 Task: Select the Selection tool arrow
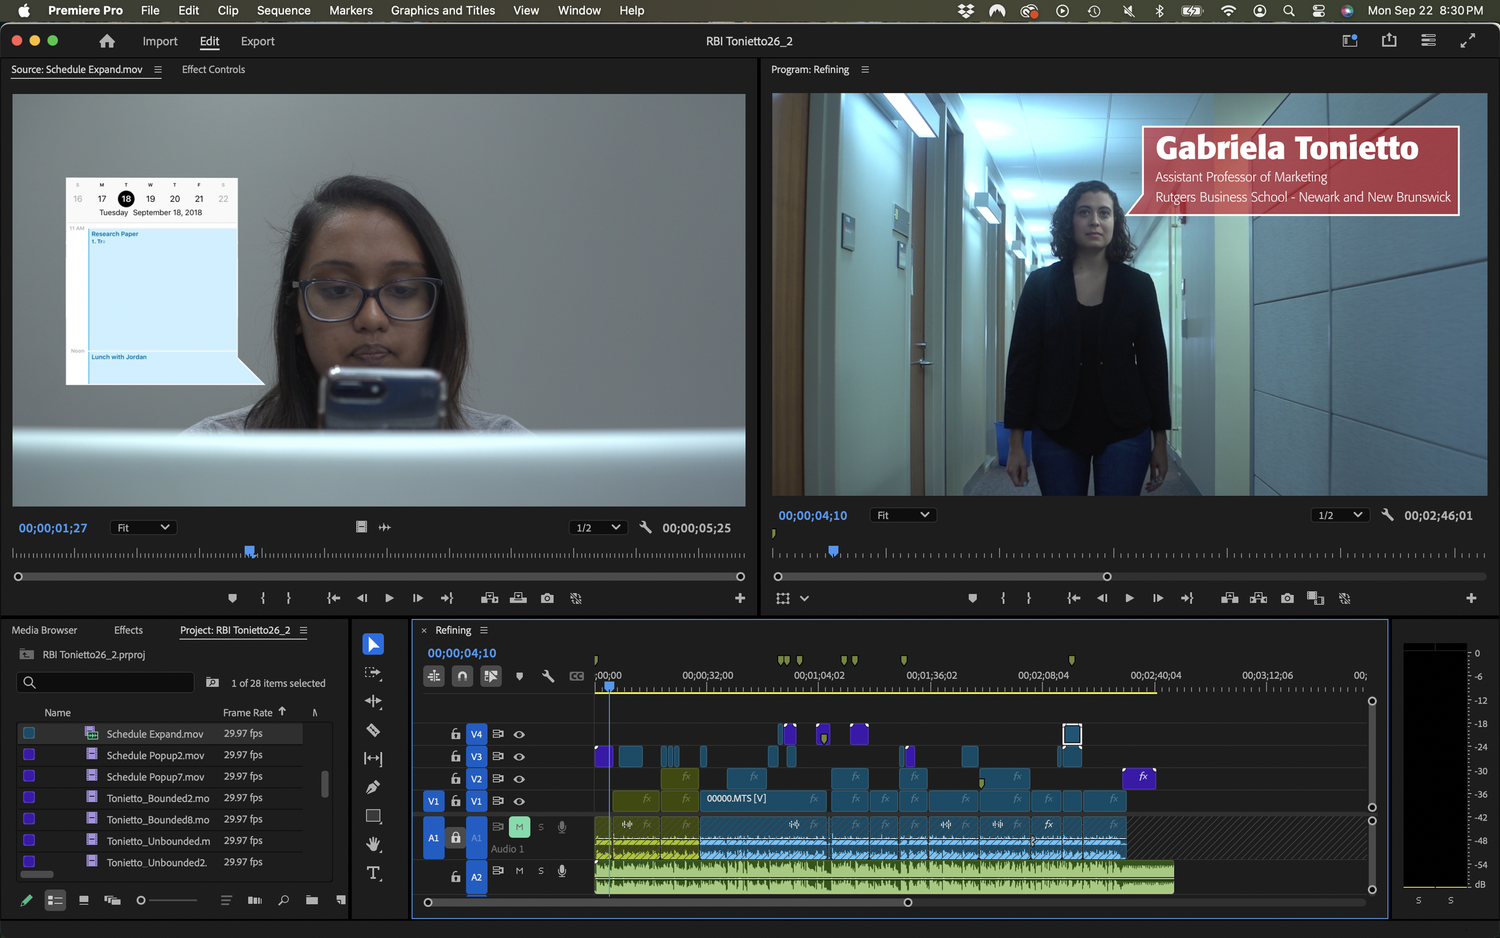373,645
